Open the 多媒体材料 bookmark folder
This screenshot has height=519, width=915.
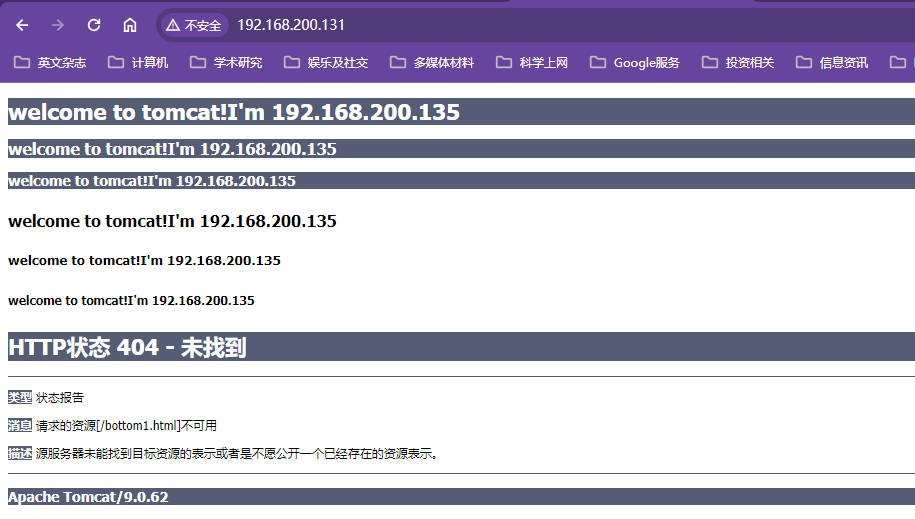point(432,63)
